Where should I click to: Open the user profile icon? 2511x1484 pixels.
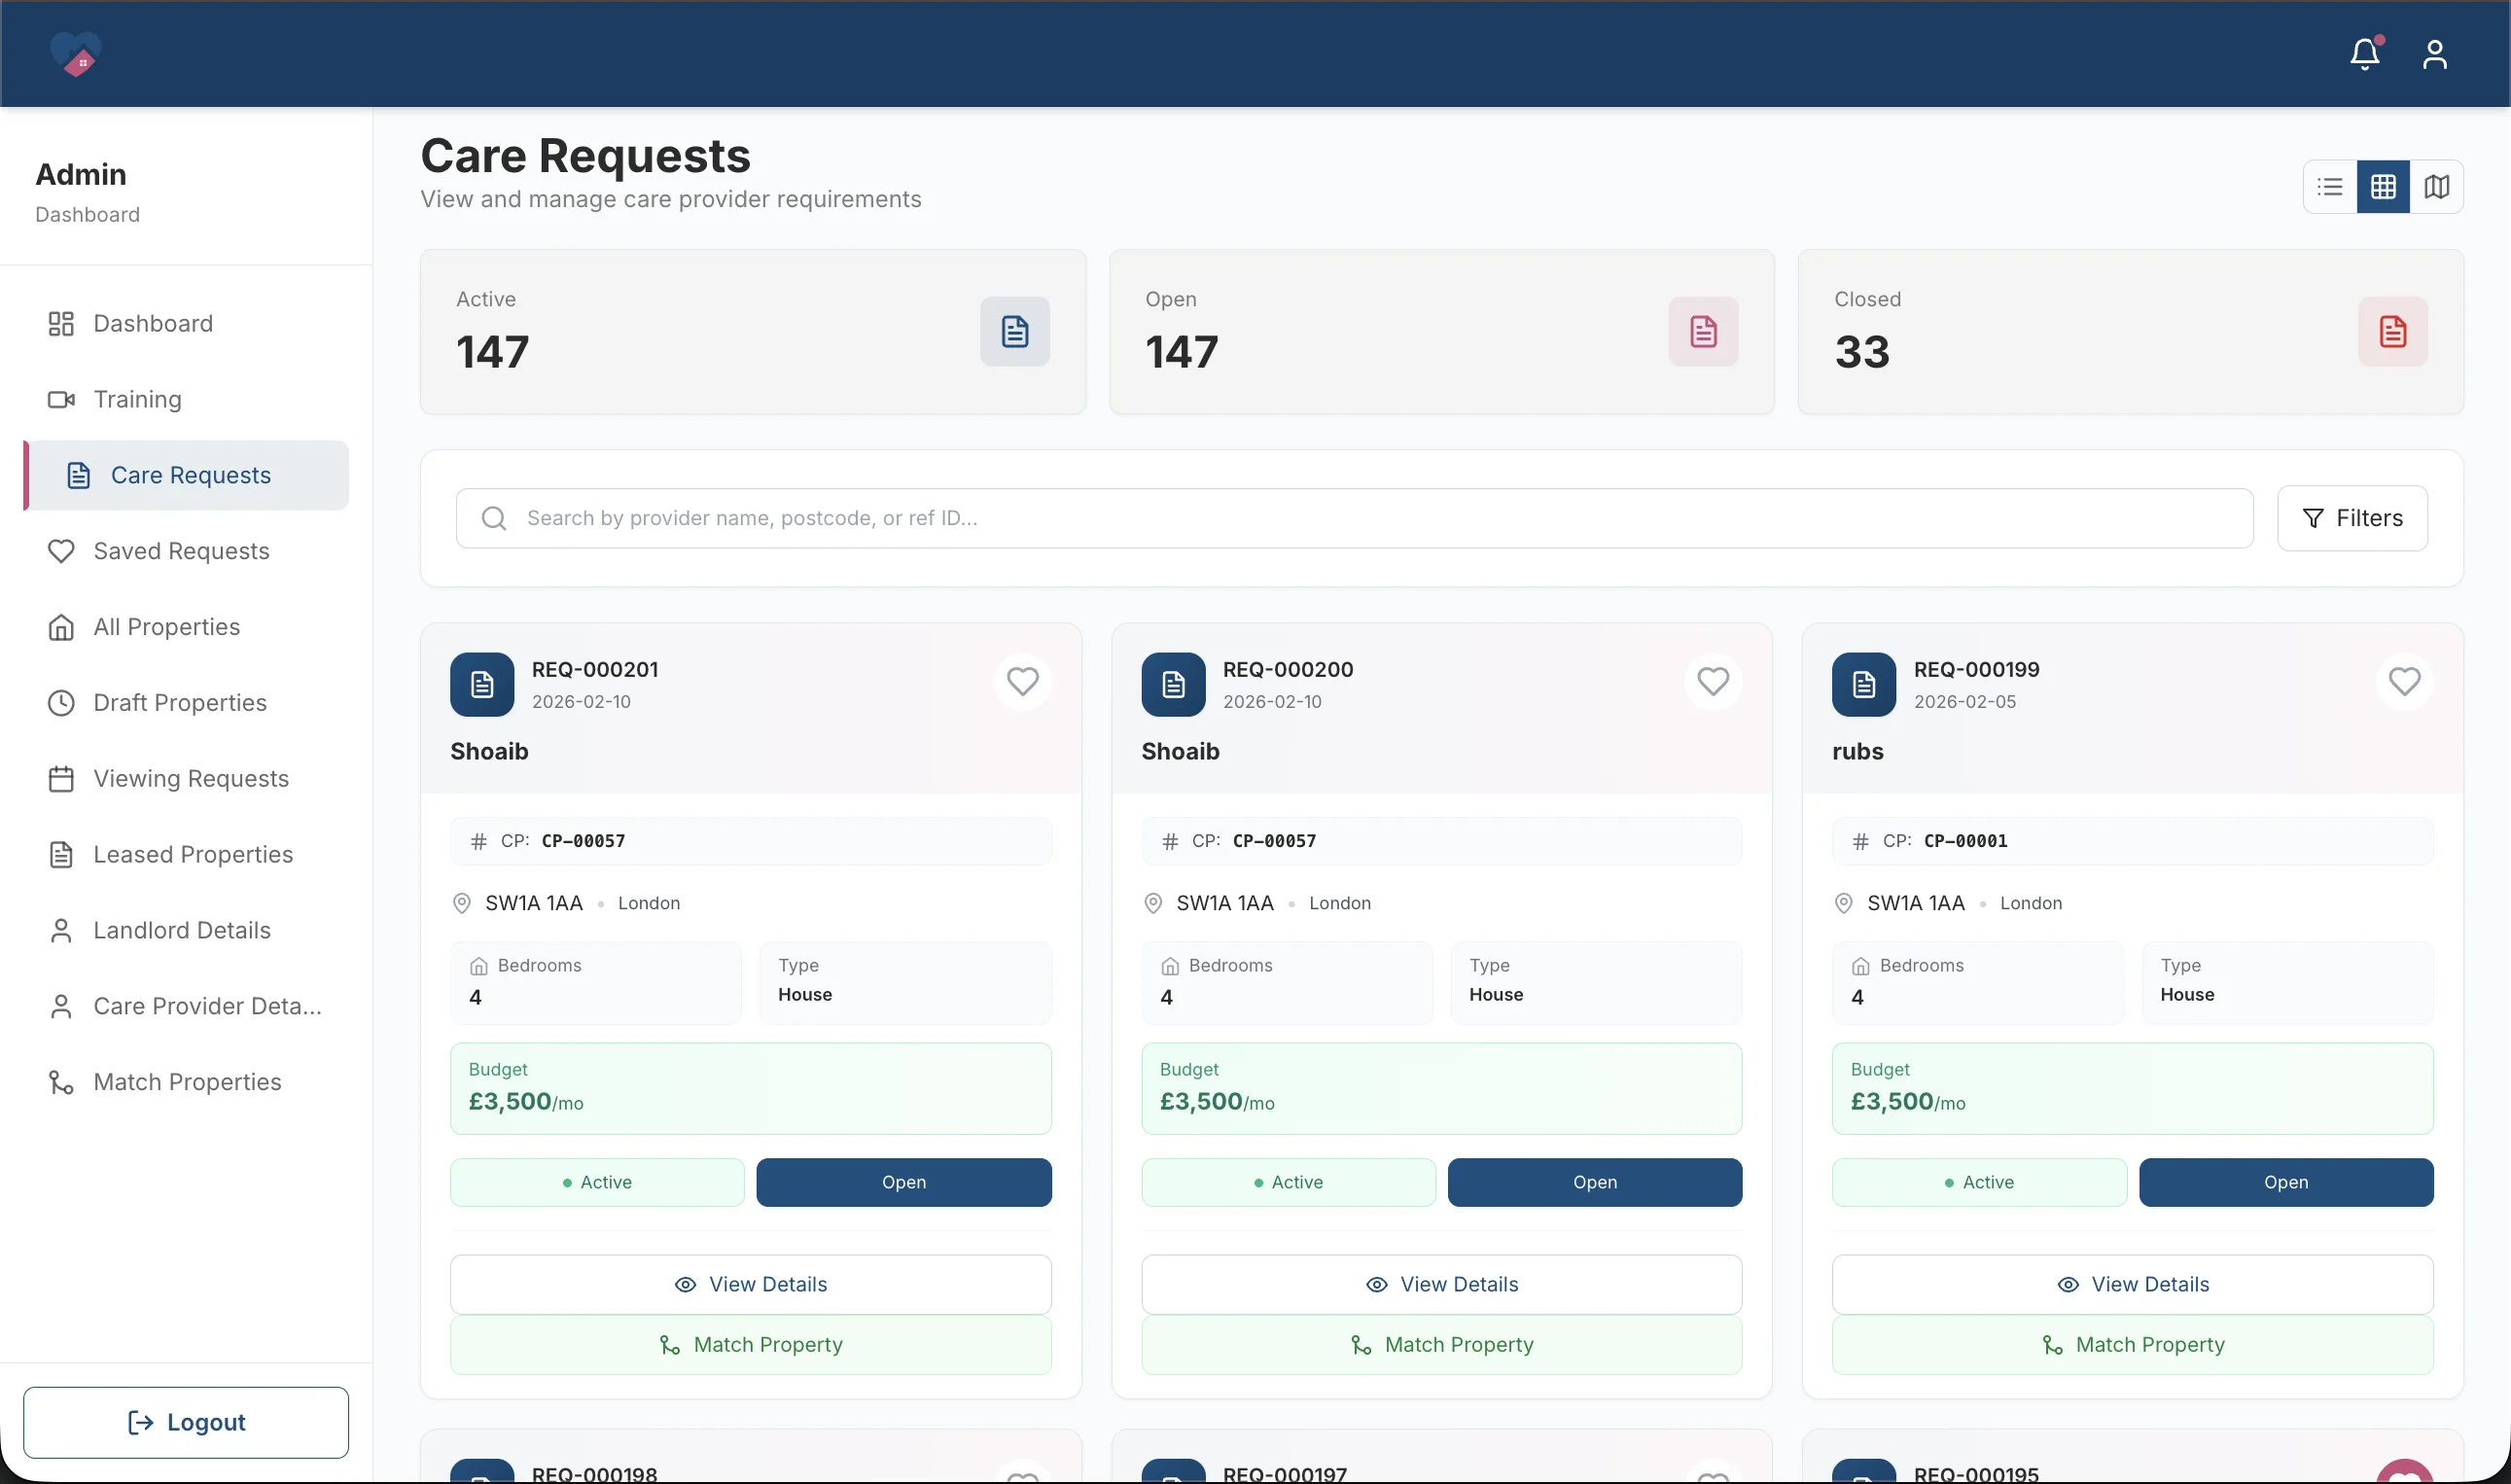coord(2435,54)
